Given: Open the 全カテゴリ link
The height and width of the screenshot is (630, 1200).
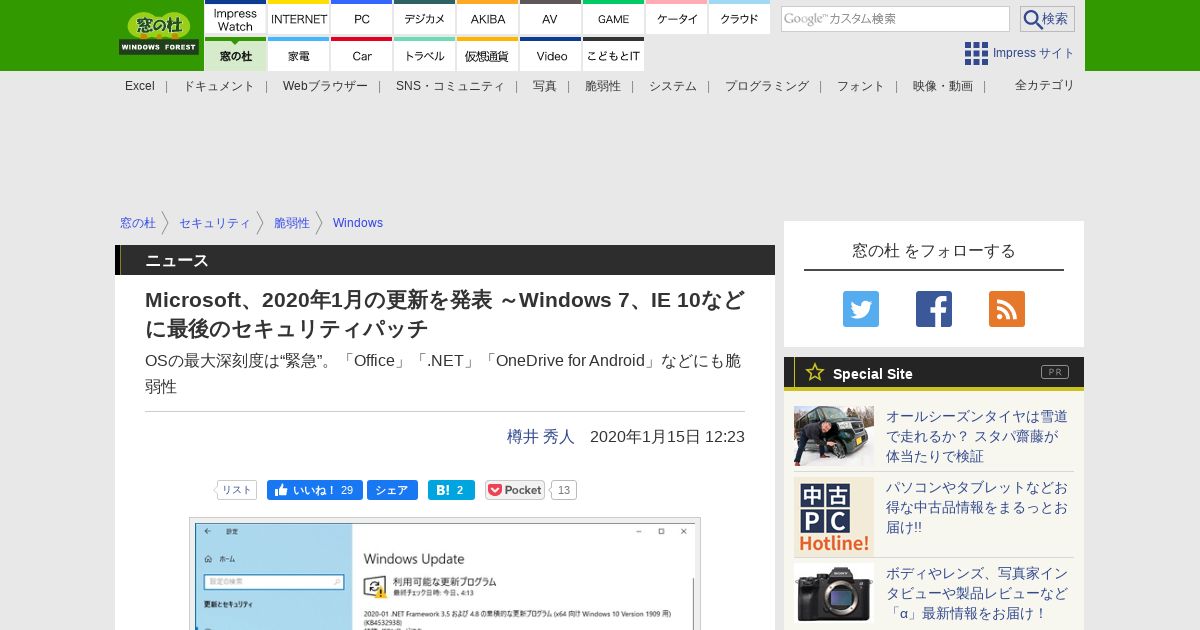Looking at the screenshot, I should (1045, 85).
